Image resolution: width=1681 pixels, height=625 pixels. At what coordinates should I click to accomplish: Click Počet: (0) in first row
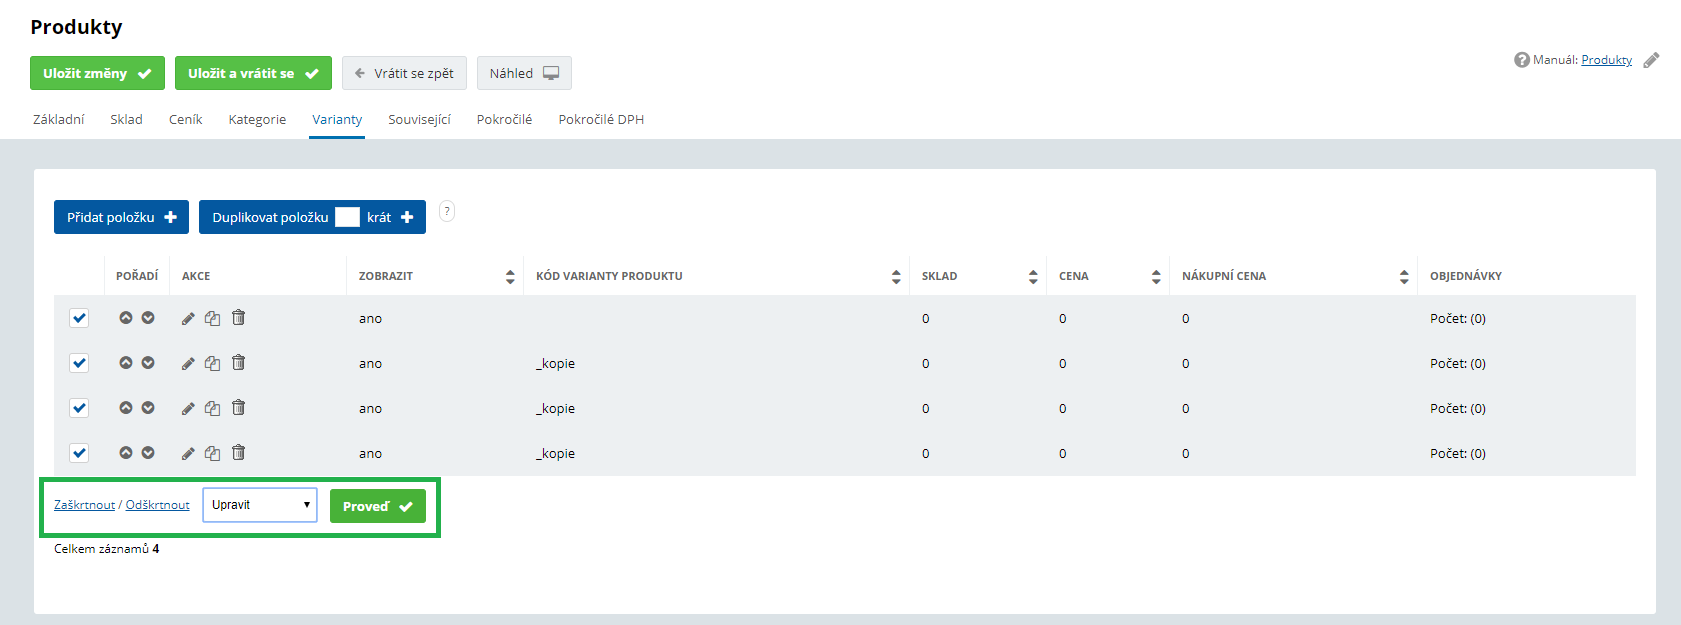point(1458,319)
